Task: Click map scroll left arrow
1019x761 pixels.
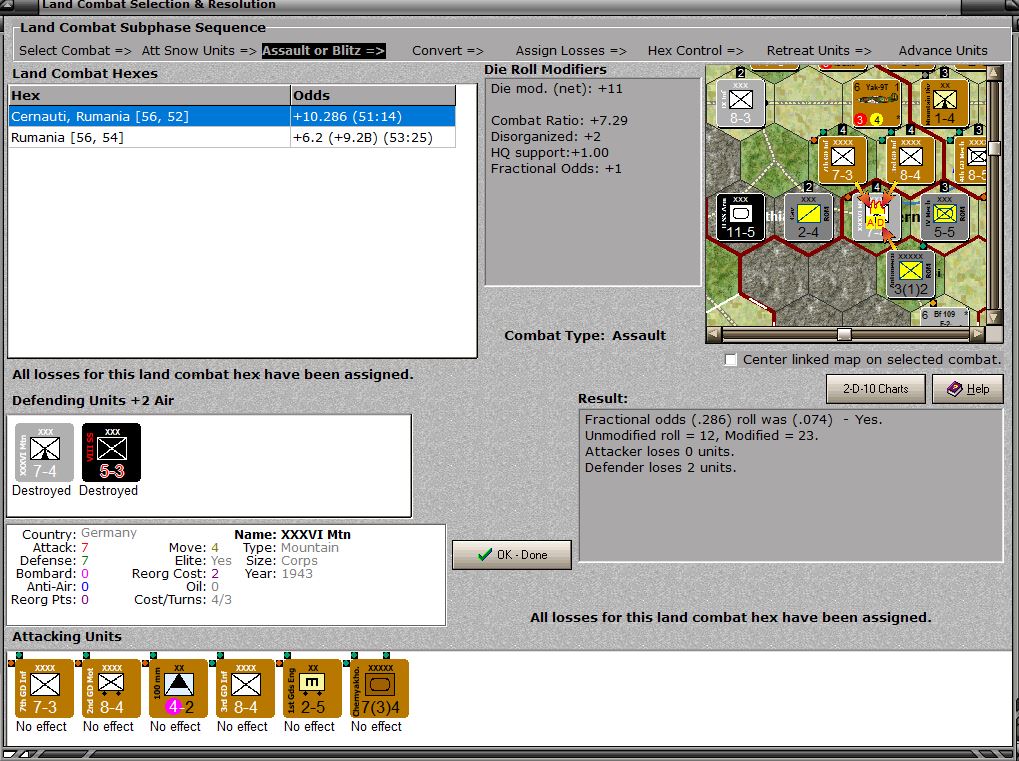Action: tap(714, 334)
